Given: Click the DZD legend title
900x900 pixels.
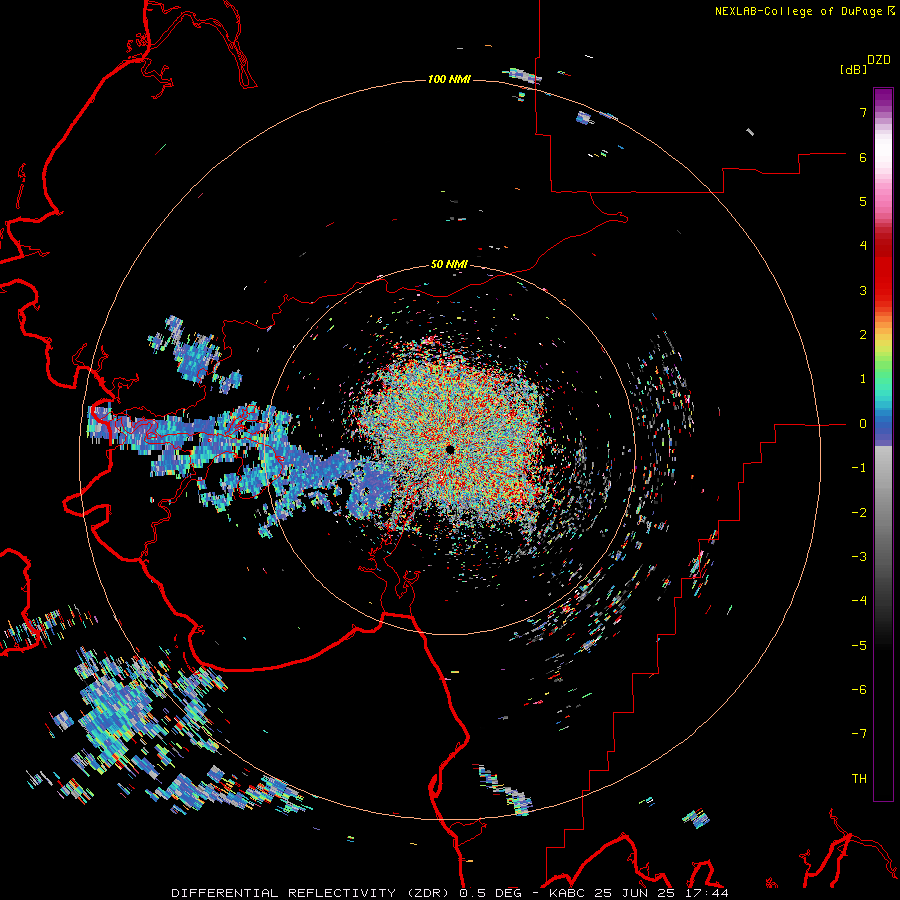Looking at the screenshot, I should tap(879, 60).
